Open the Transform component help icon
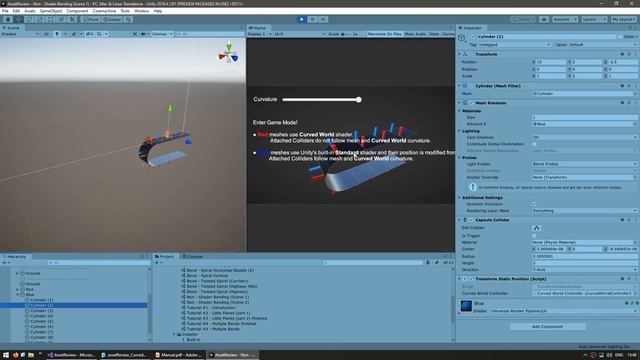This screenshot has width=640, height=360. coord(622,54)
